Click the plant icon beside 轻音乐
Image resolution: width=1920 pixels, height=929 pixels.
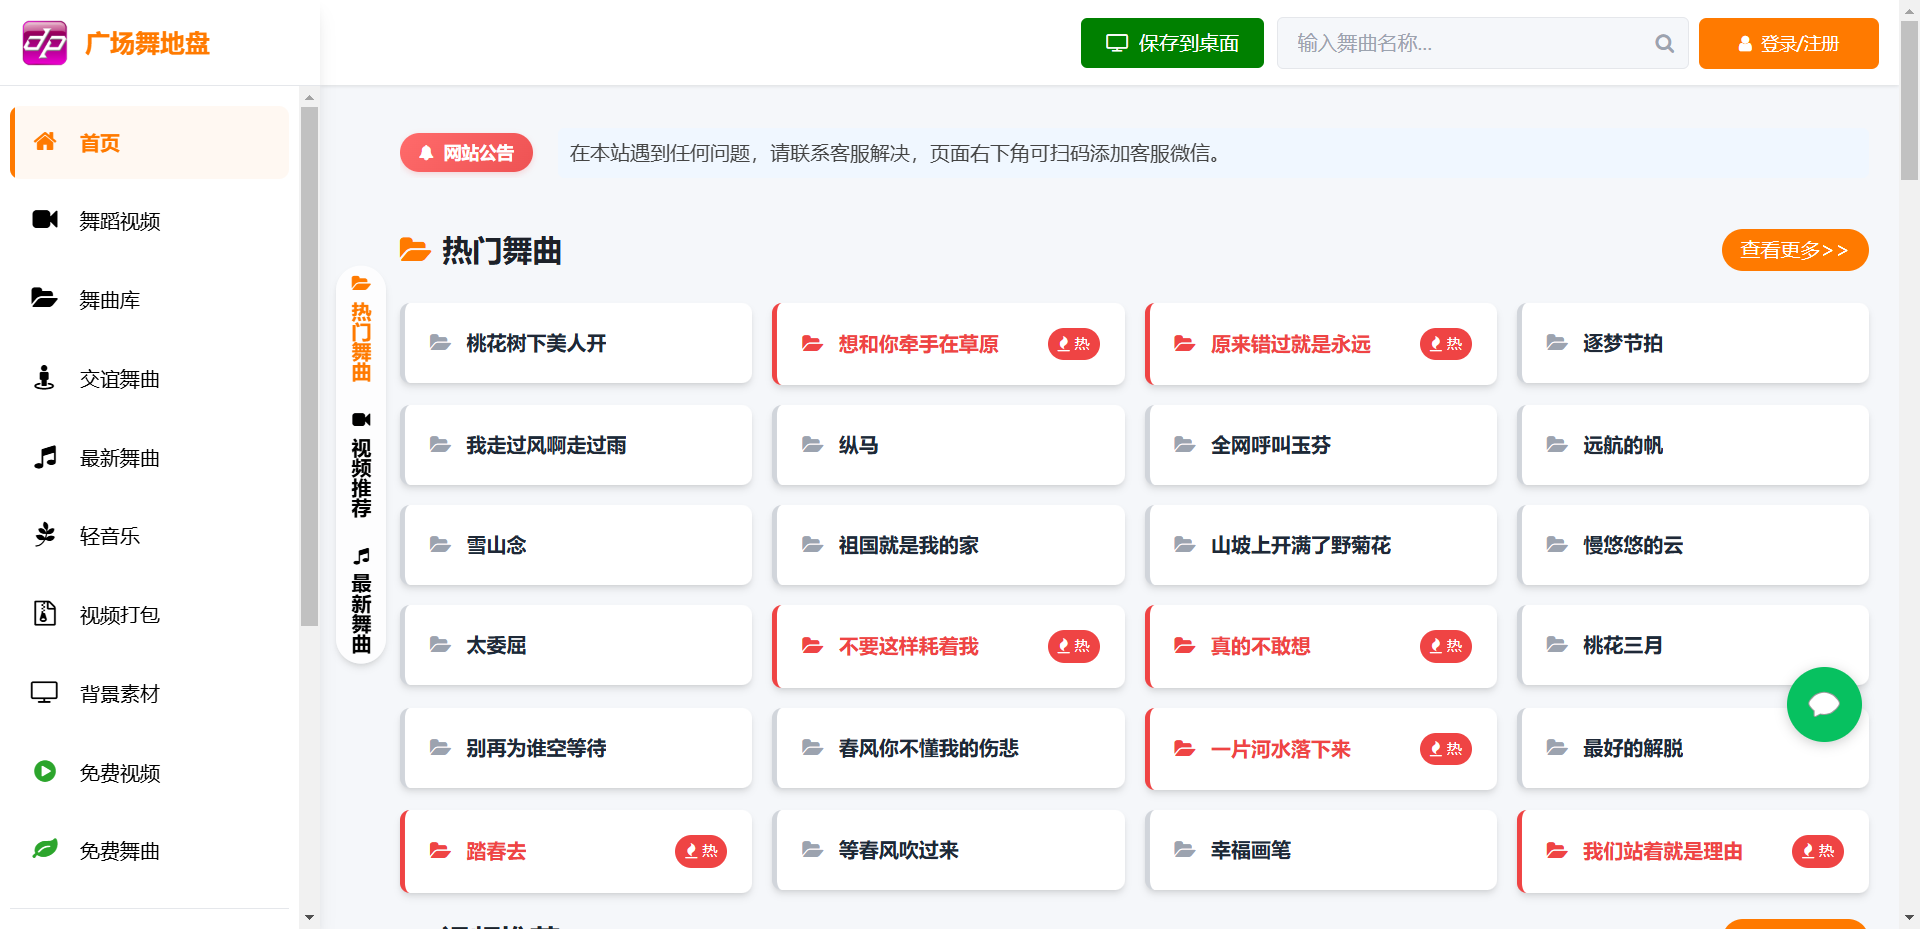tap(44, 535)
